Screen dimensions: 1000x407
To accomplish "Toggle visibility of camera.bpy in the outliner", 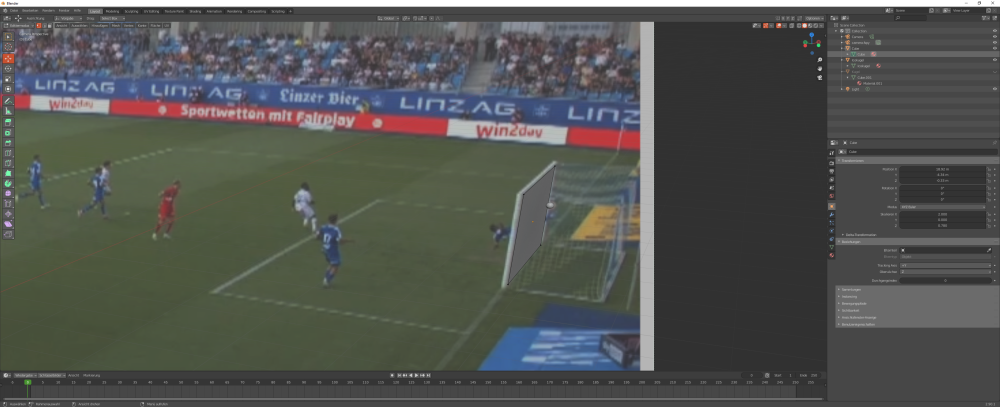I will (x=994, y=42).
